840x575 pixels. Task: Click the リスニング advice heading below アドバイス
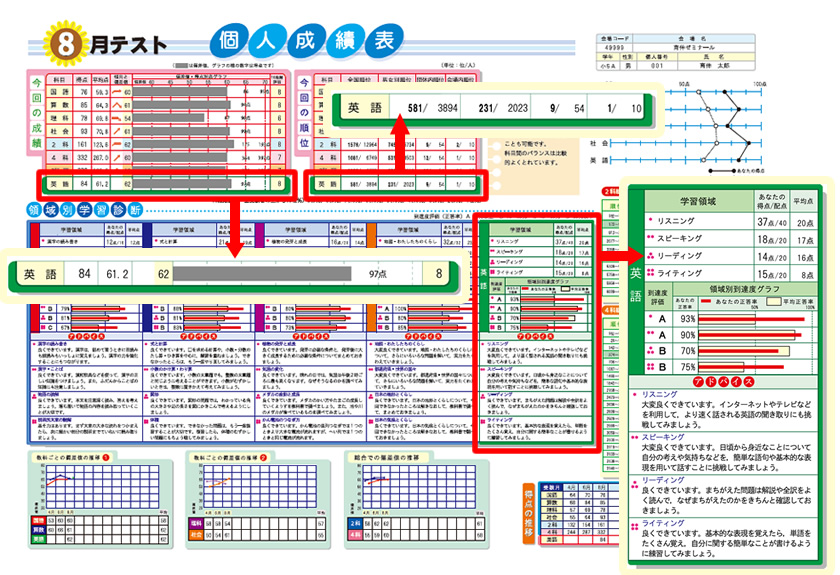(x=659, y=394)
